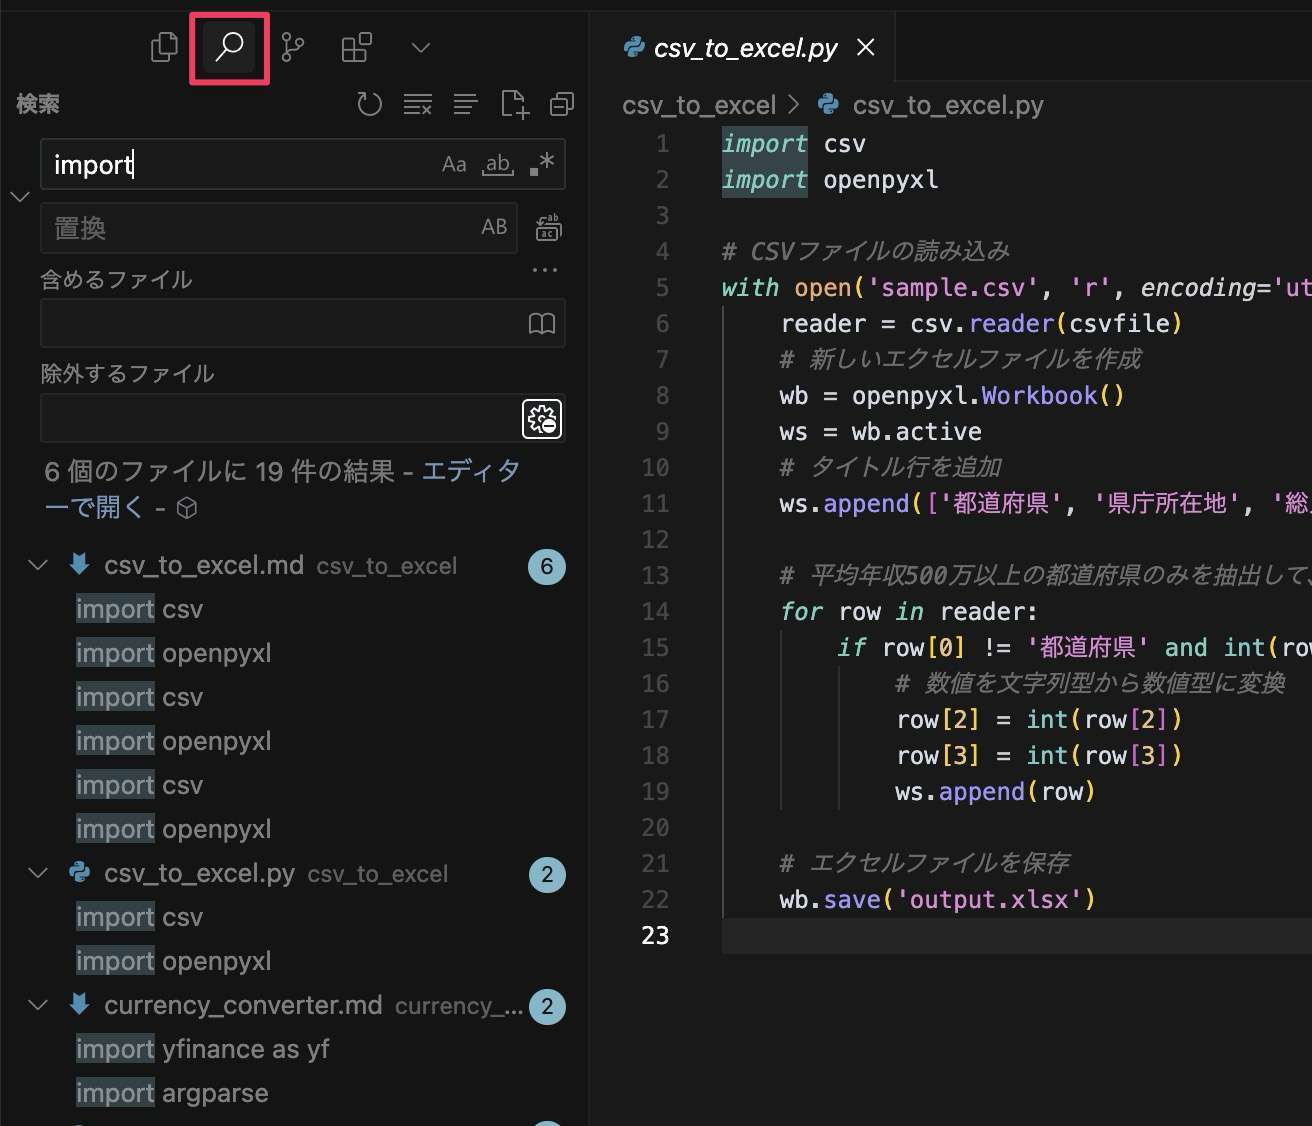Clear the search results
The height and width of the screenshot is (1126, 1312).
tap(418, 104)
